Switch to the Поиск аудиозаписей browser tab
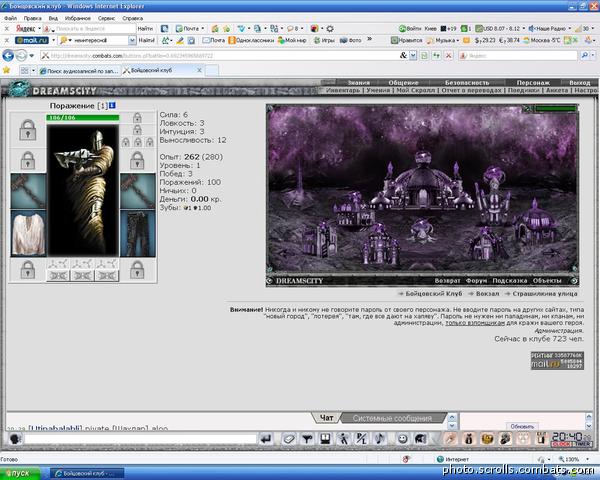The image size is (600, 480). (x=80, y=71)
